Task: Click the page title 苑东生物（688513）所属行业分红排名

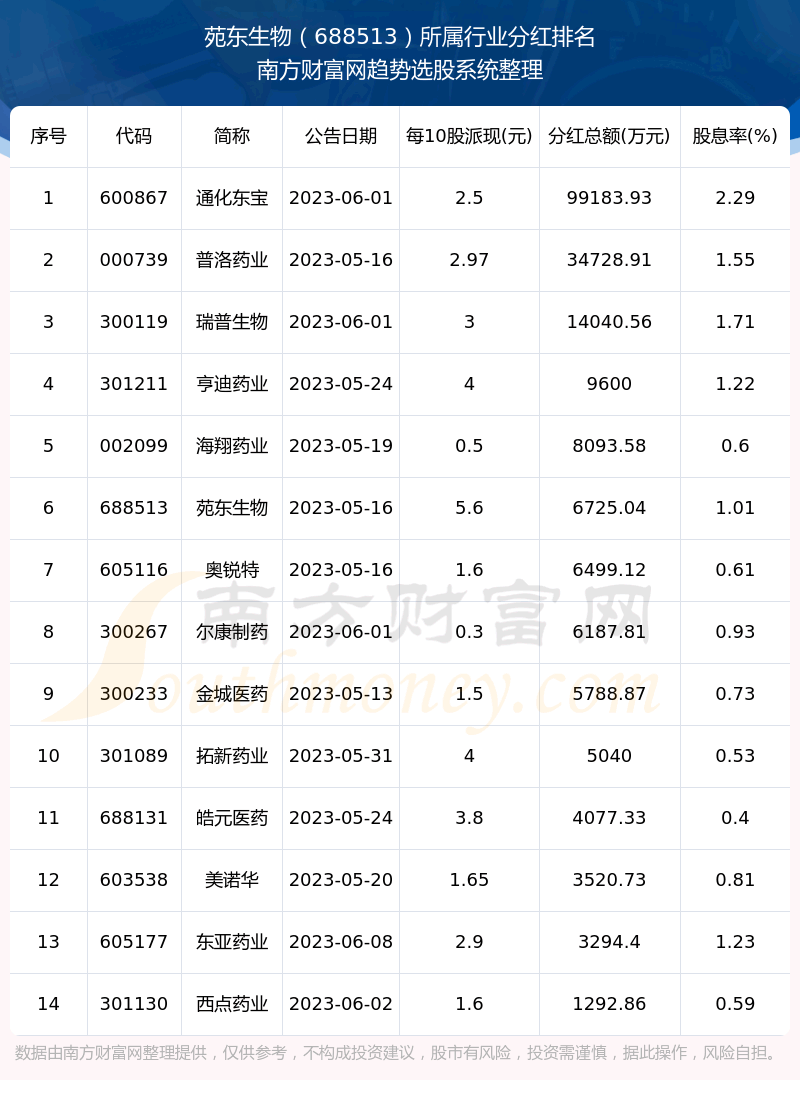Action: pyautogui.click(x=400, y=38)
